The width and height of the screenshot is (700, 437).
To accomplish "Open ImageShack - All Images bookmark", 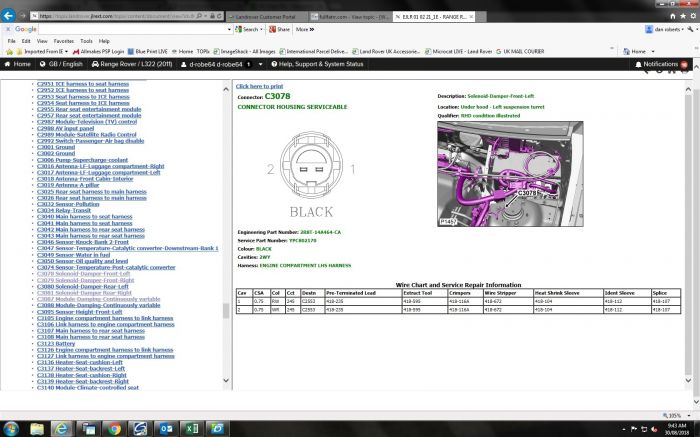I will (245, 52).
